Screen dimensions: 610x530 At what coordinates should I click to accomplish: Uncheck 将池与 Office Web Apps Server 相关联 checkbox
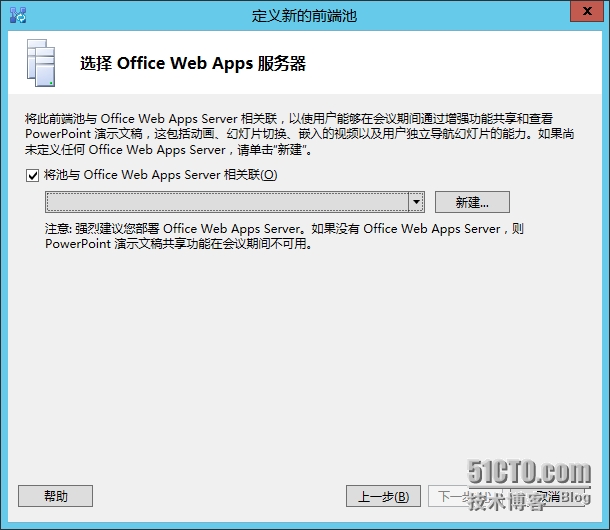[32, 175]
